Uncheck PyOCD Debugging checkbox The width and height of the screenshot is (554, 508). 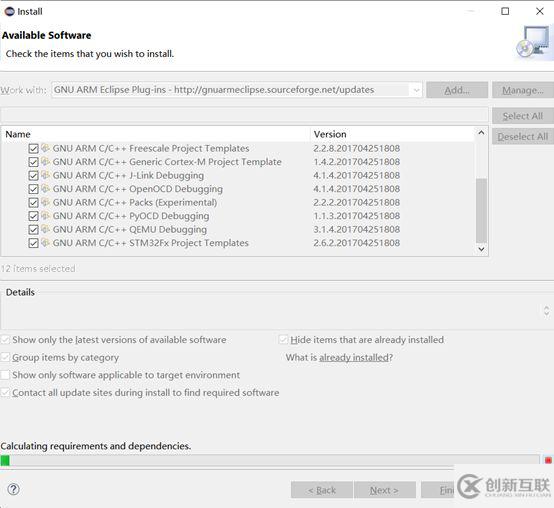(33, 216)
